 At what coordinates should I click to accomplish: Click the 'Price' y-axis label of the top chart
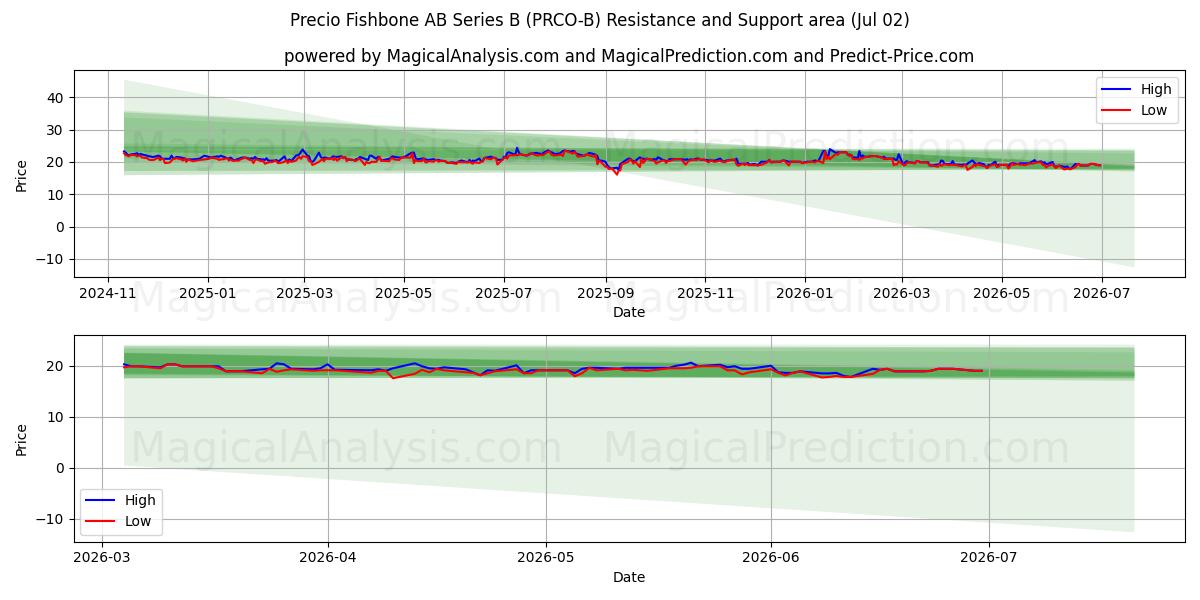22,174
